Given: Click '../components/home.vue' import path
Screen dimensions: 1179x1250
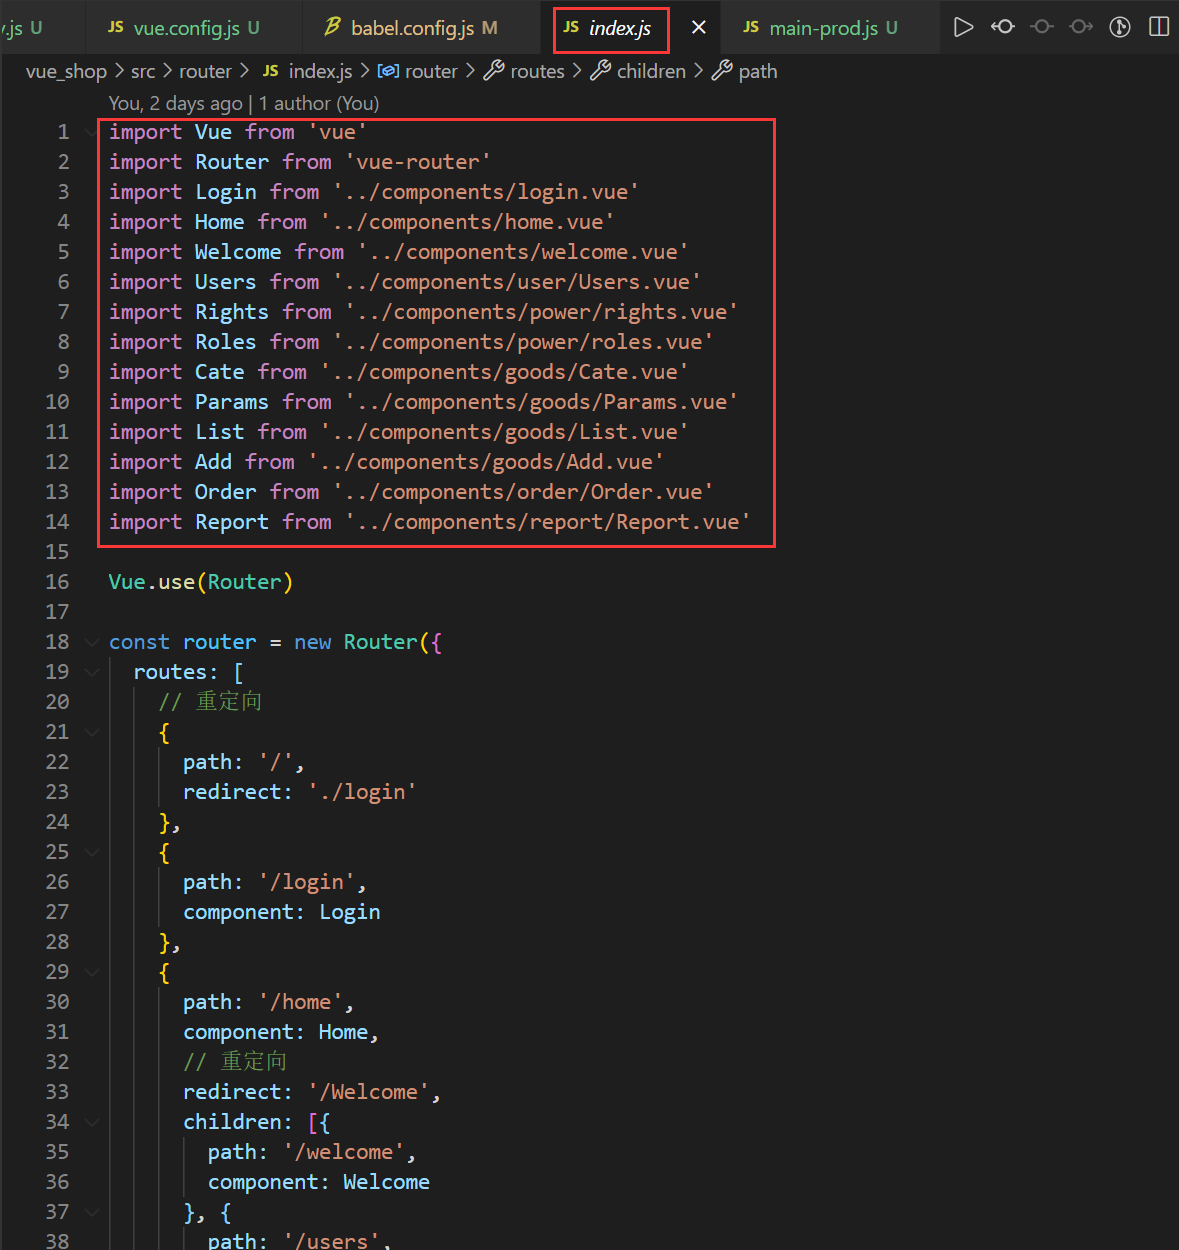Looking at the screenshot, I should point(467,222).
